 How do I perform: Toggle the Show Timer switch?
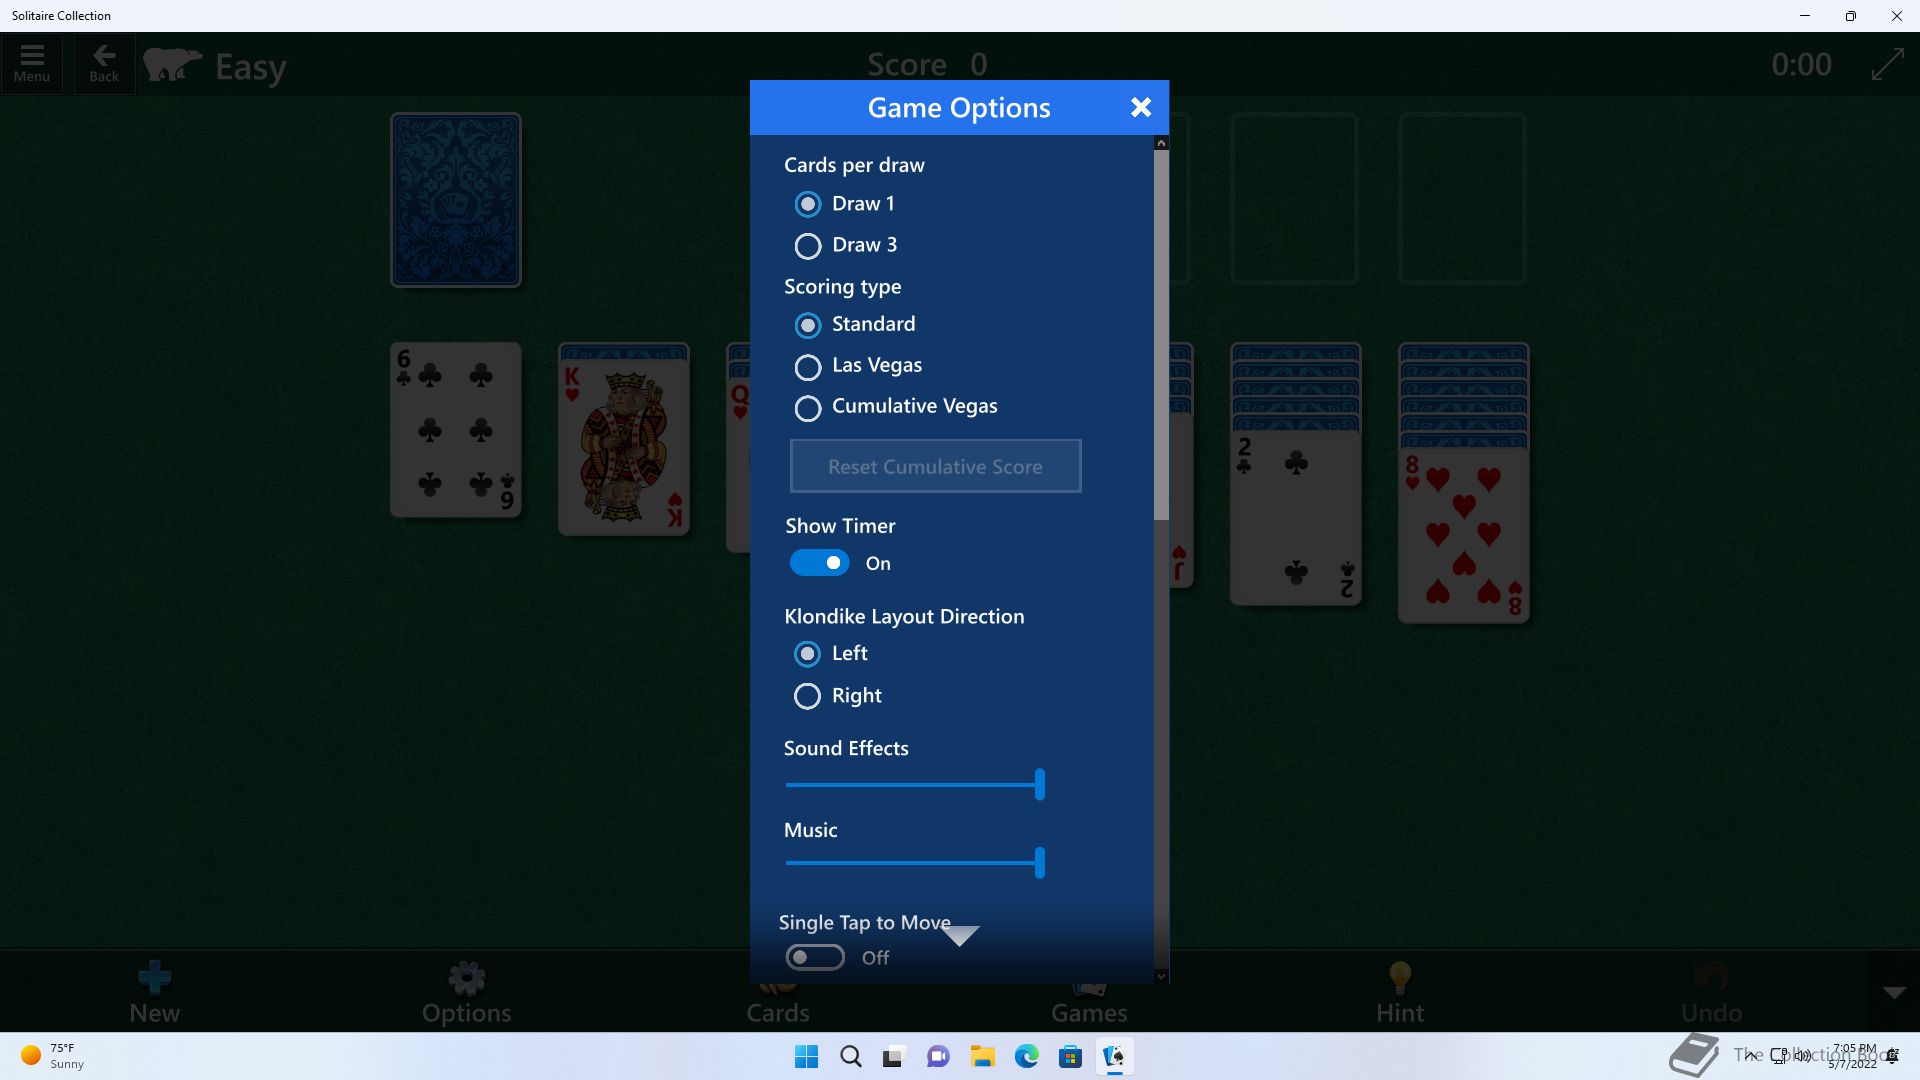(820, 563)
